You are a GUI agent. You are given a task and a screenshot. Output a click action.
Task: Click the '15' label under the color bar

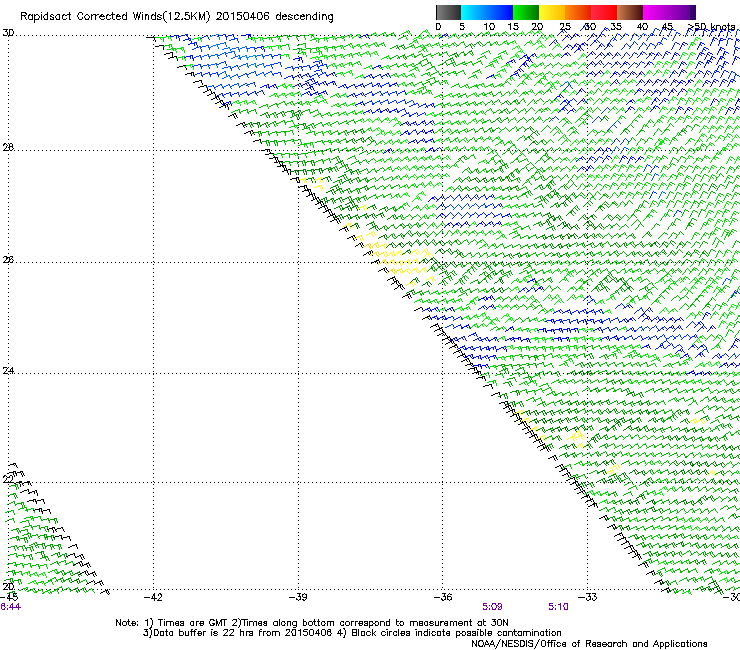513,27
